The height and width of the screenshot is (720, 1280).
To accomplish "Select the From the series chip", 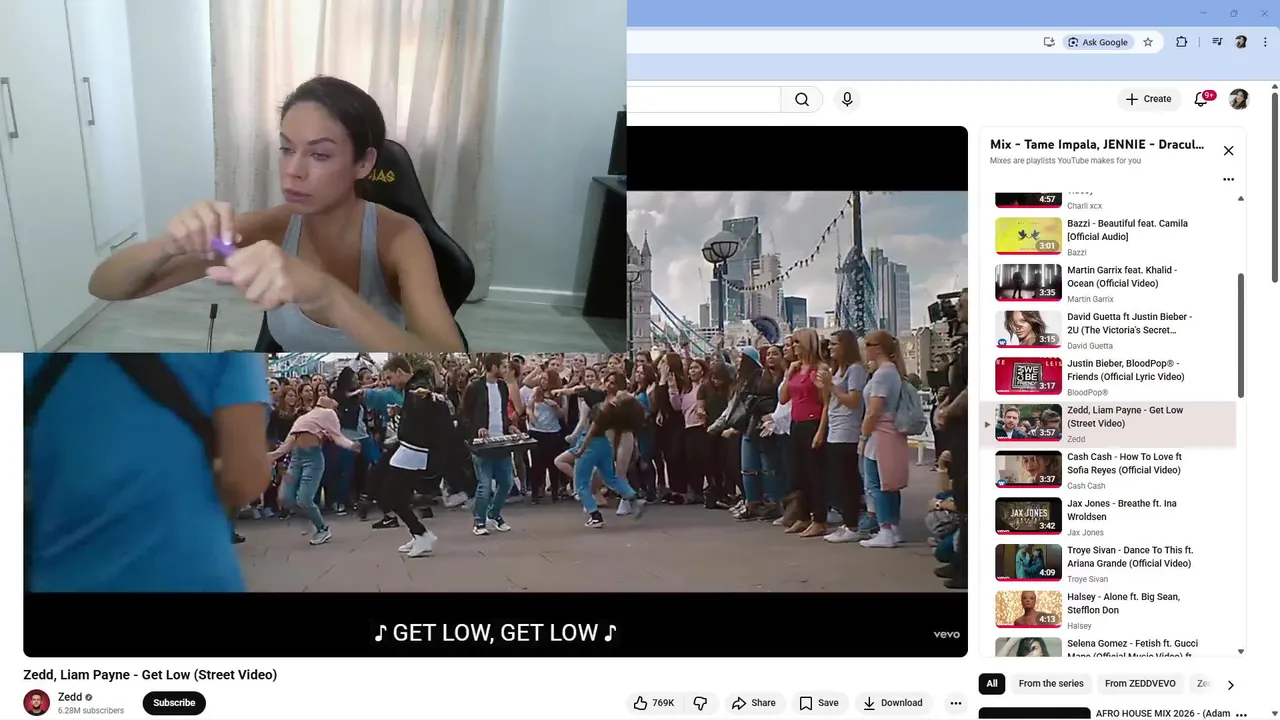I will tap(1051, 684).
